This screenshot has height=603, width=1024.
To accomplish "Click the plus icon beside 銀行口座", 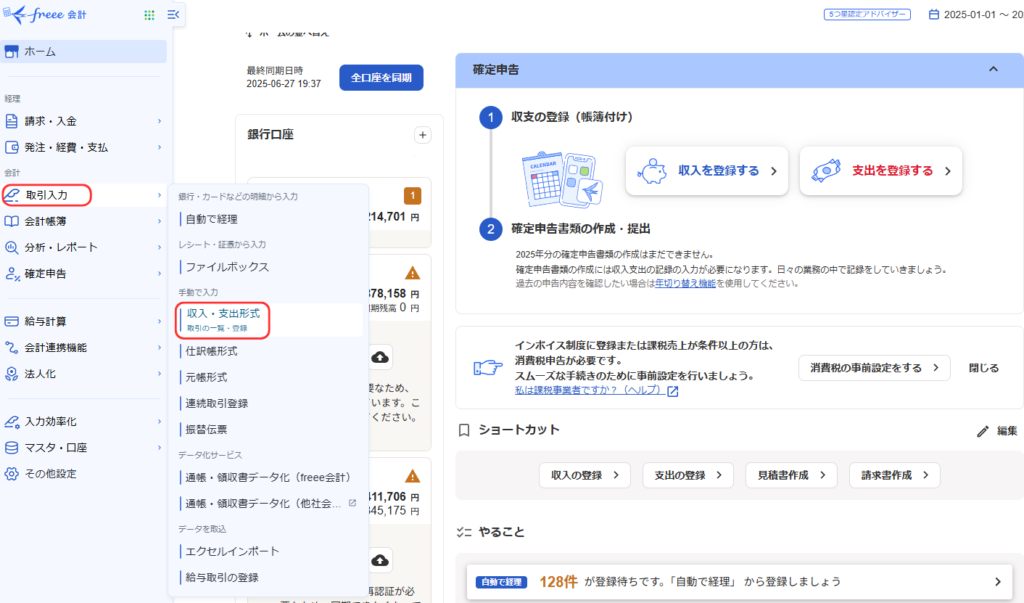I will 422,135.
